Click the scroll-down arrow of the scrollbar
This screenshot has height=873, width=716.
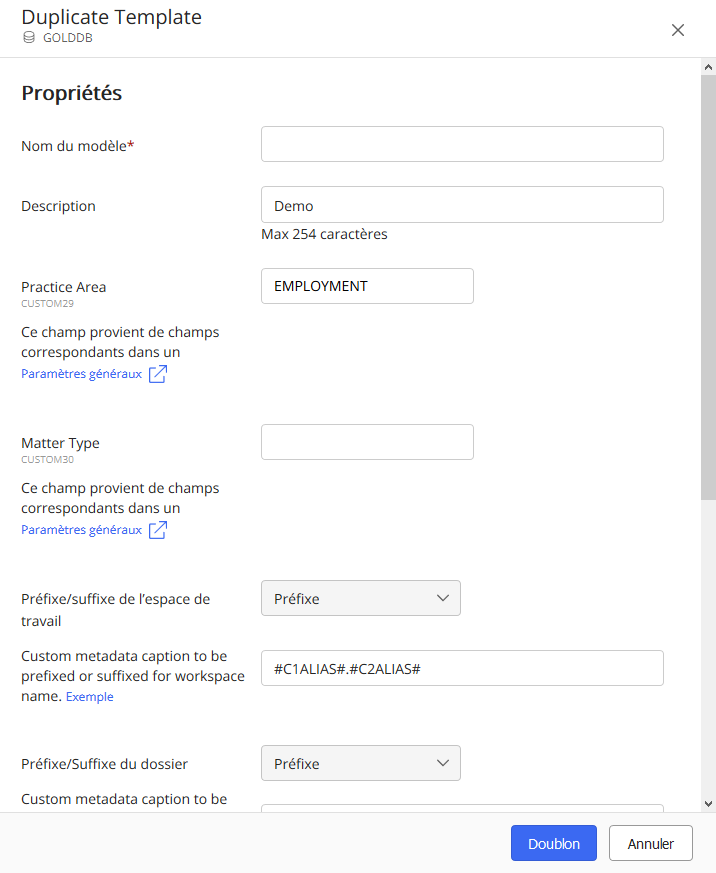click(708, 803)
